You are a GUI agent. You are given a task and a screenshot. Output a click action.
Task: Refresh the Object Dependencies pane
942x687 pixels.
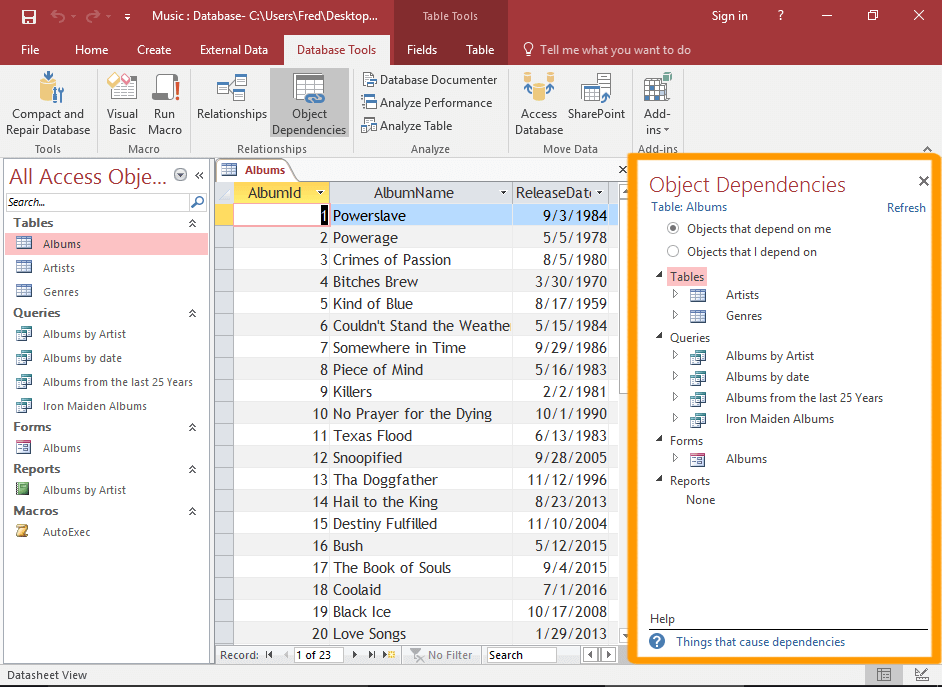[x=906, y=208]
